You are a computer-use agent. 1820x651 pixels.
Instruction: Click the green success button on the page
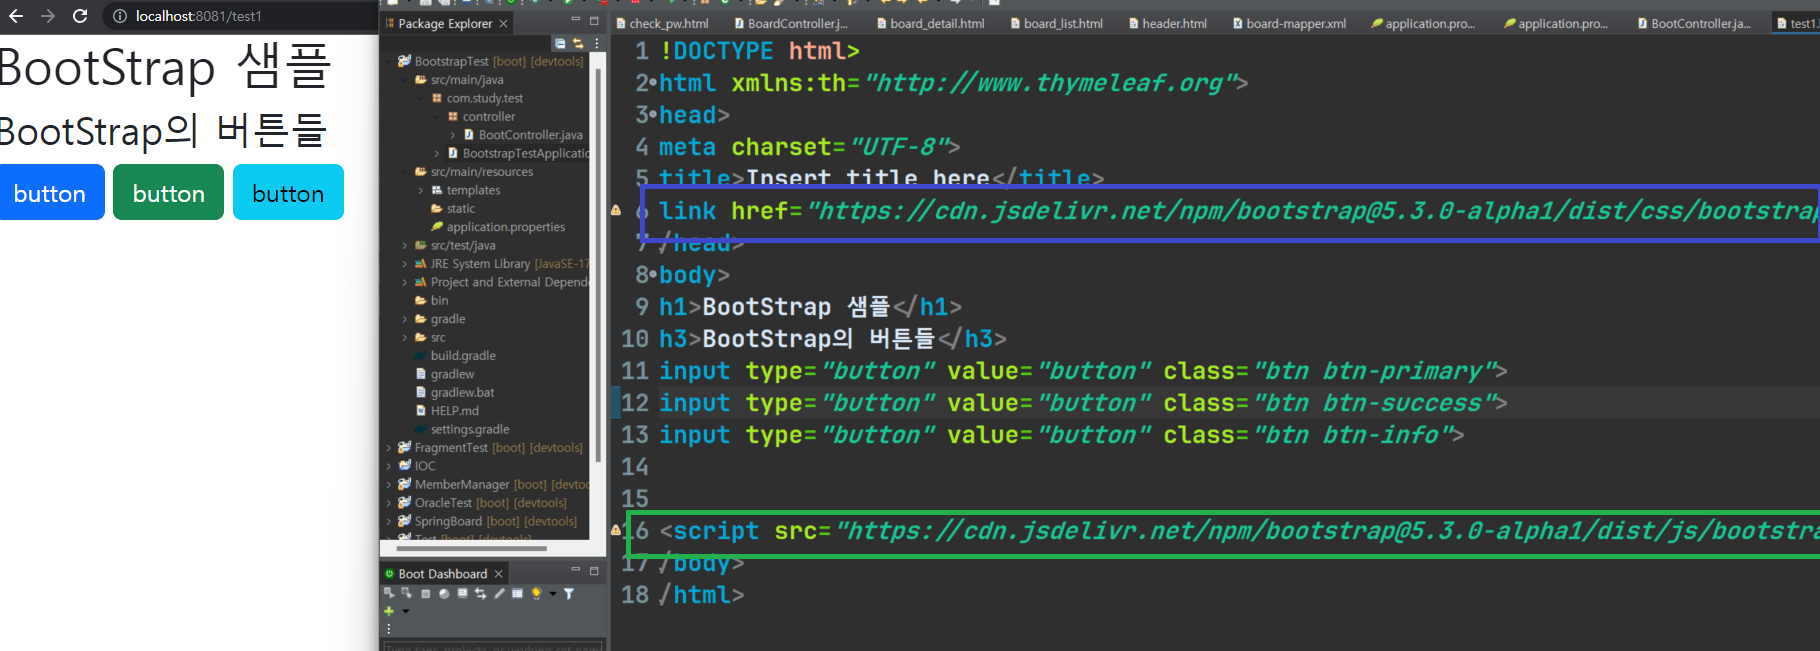(168, 193)
